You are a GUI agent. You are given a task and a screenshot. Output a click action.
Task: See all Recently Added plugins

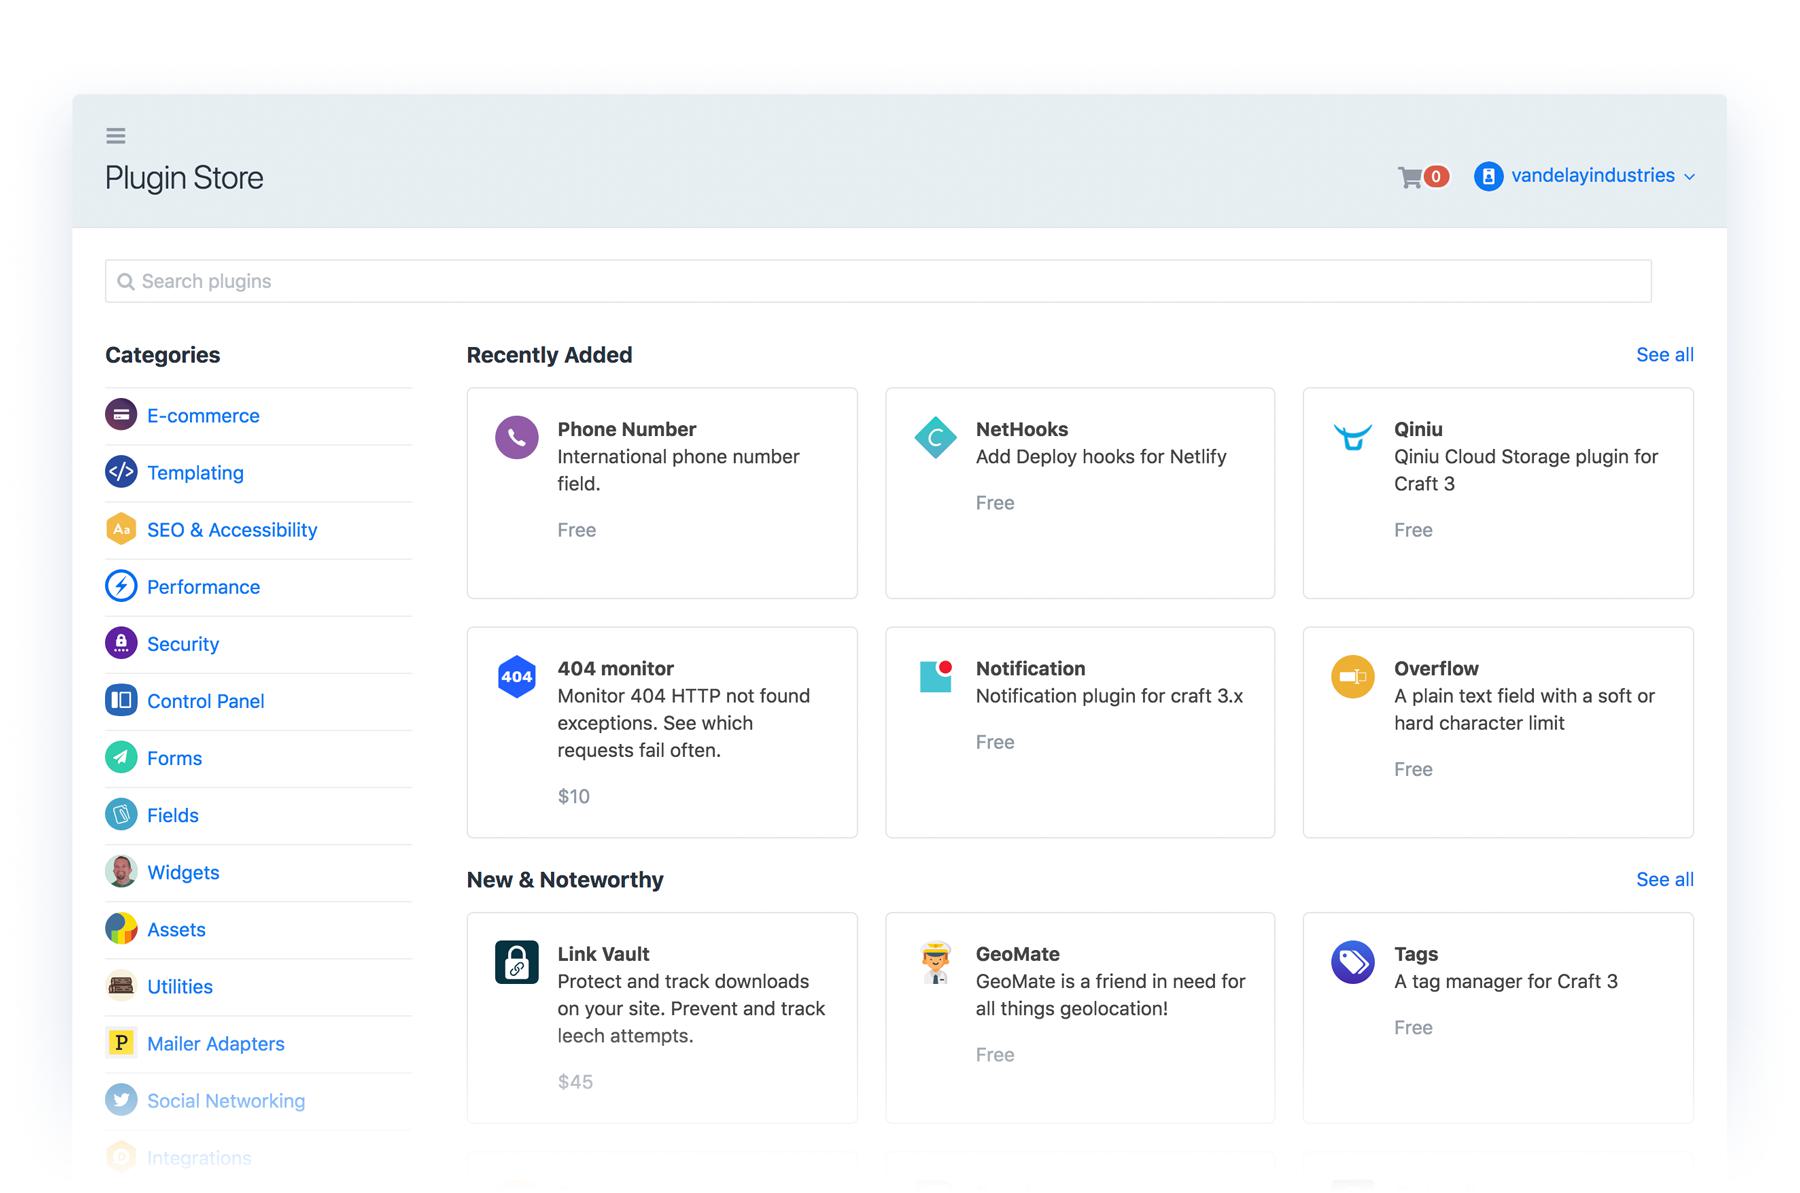pyautogui.click(x=1664, y=355)
